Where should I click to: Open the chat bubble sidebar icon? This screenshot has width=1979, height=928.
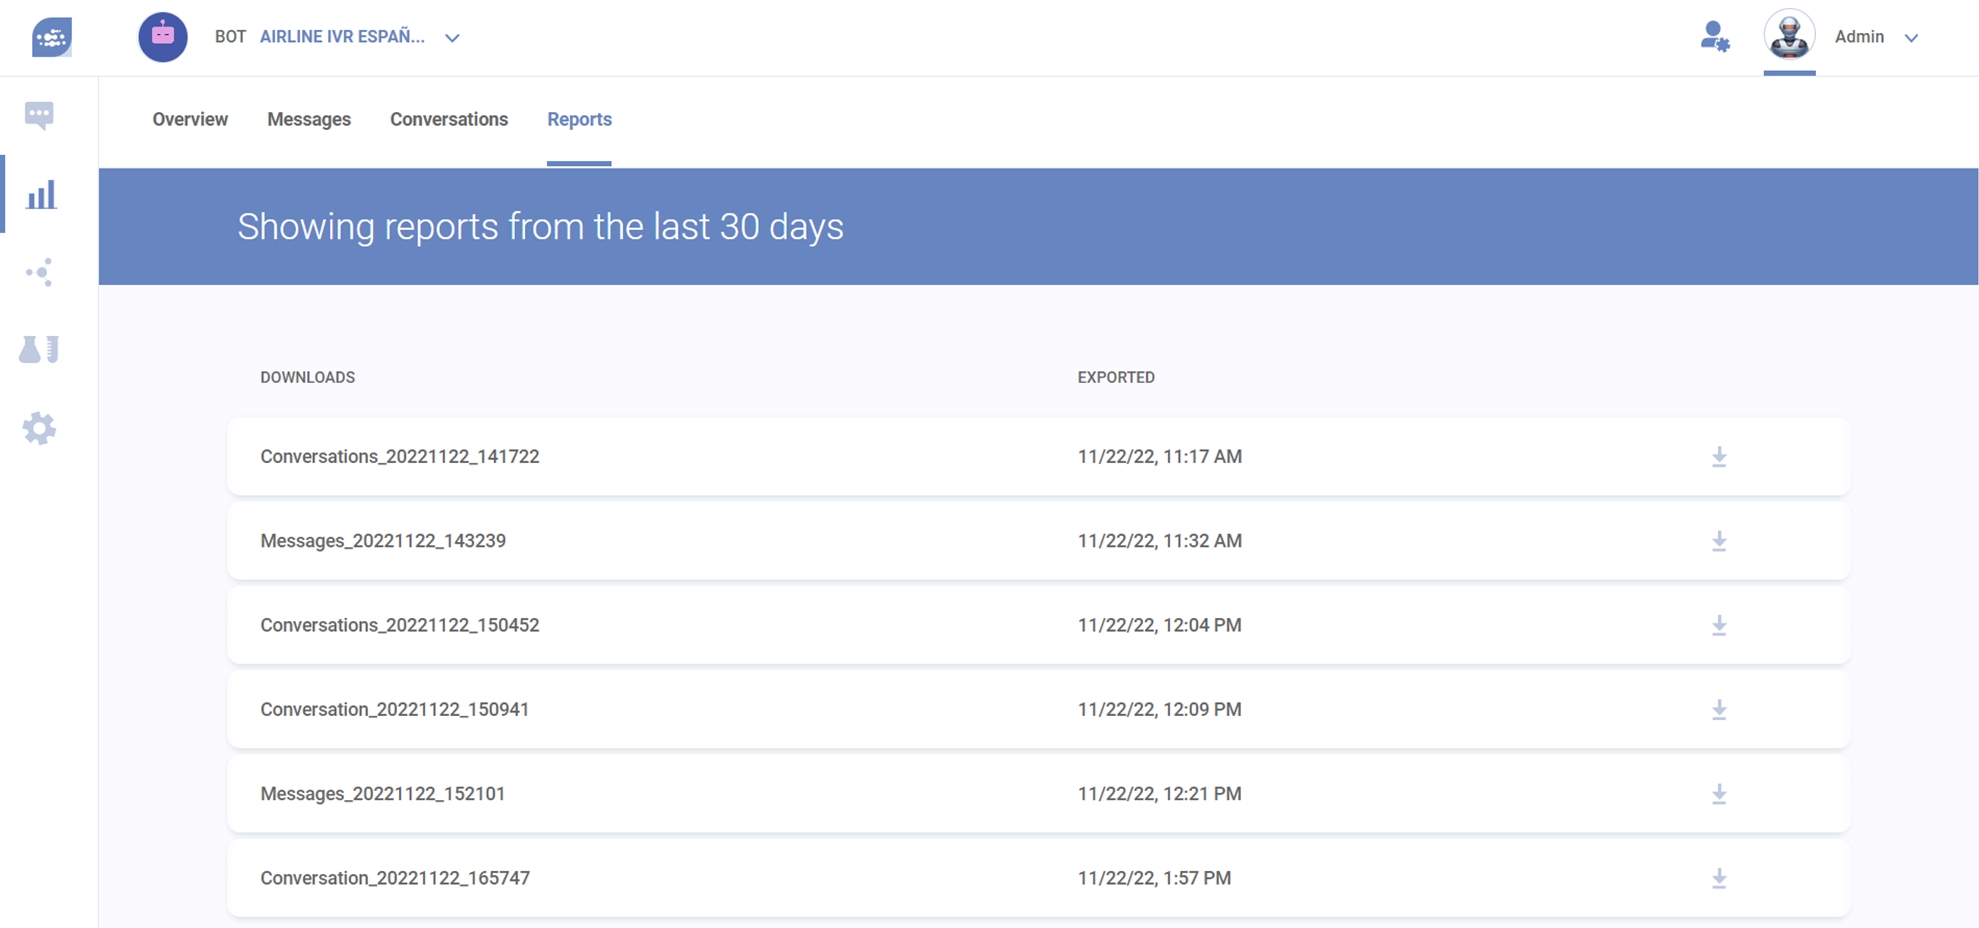tap(40, 115)
